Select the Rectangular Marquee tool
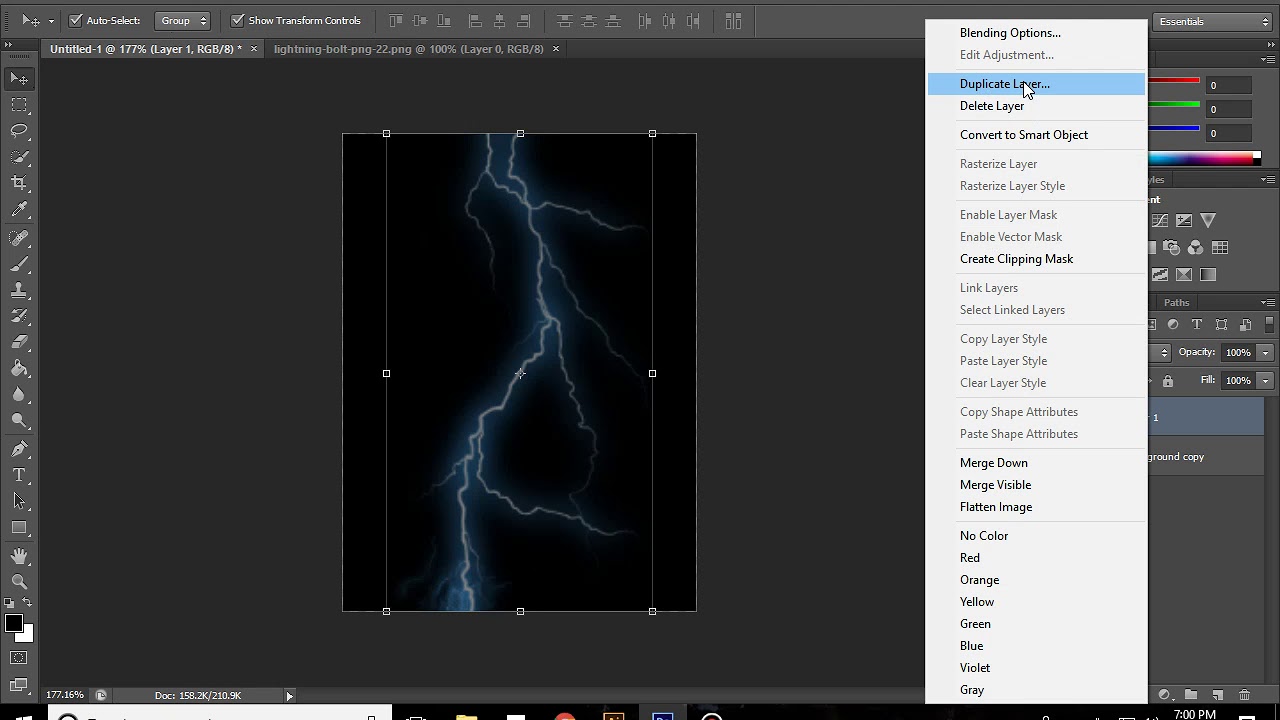 coord(19,104)
